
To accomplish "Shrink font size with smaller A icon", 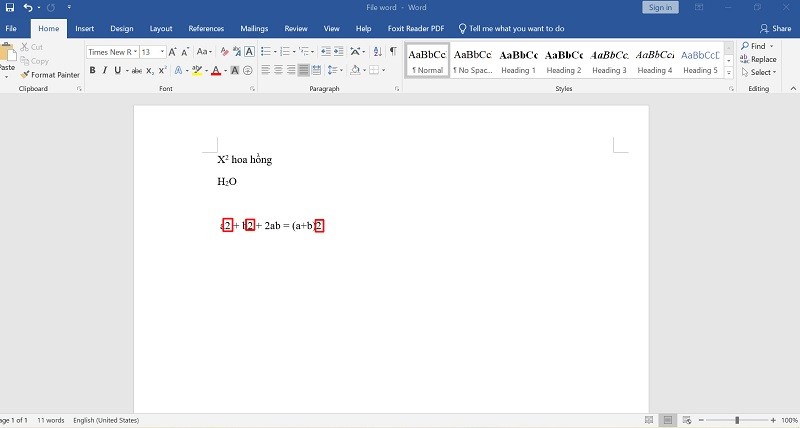I will click(x=185, y=52).
